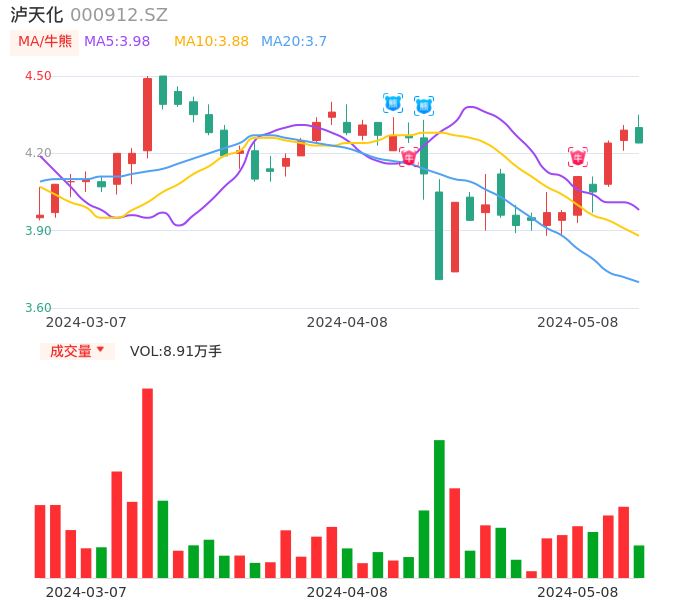Toggle the MA5 moving average legend

[x=117, y=42]
